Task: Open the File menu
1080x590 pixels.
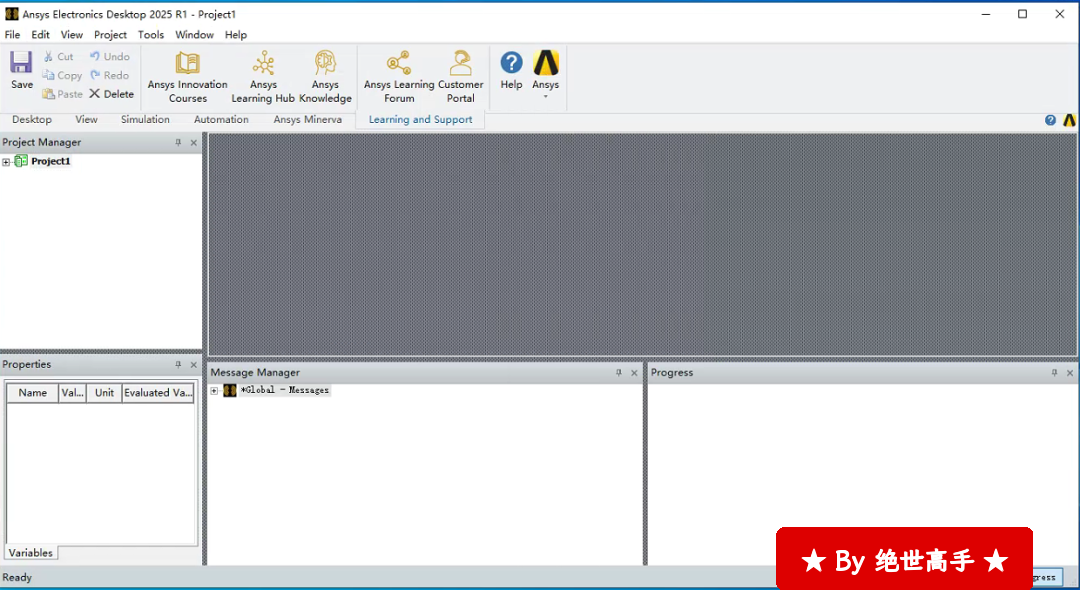Action: click(x=12, y=34)
